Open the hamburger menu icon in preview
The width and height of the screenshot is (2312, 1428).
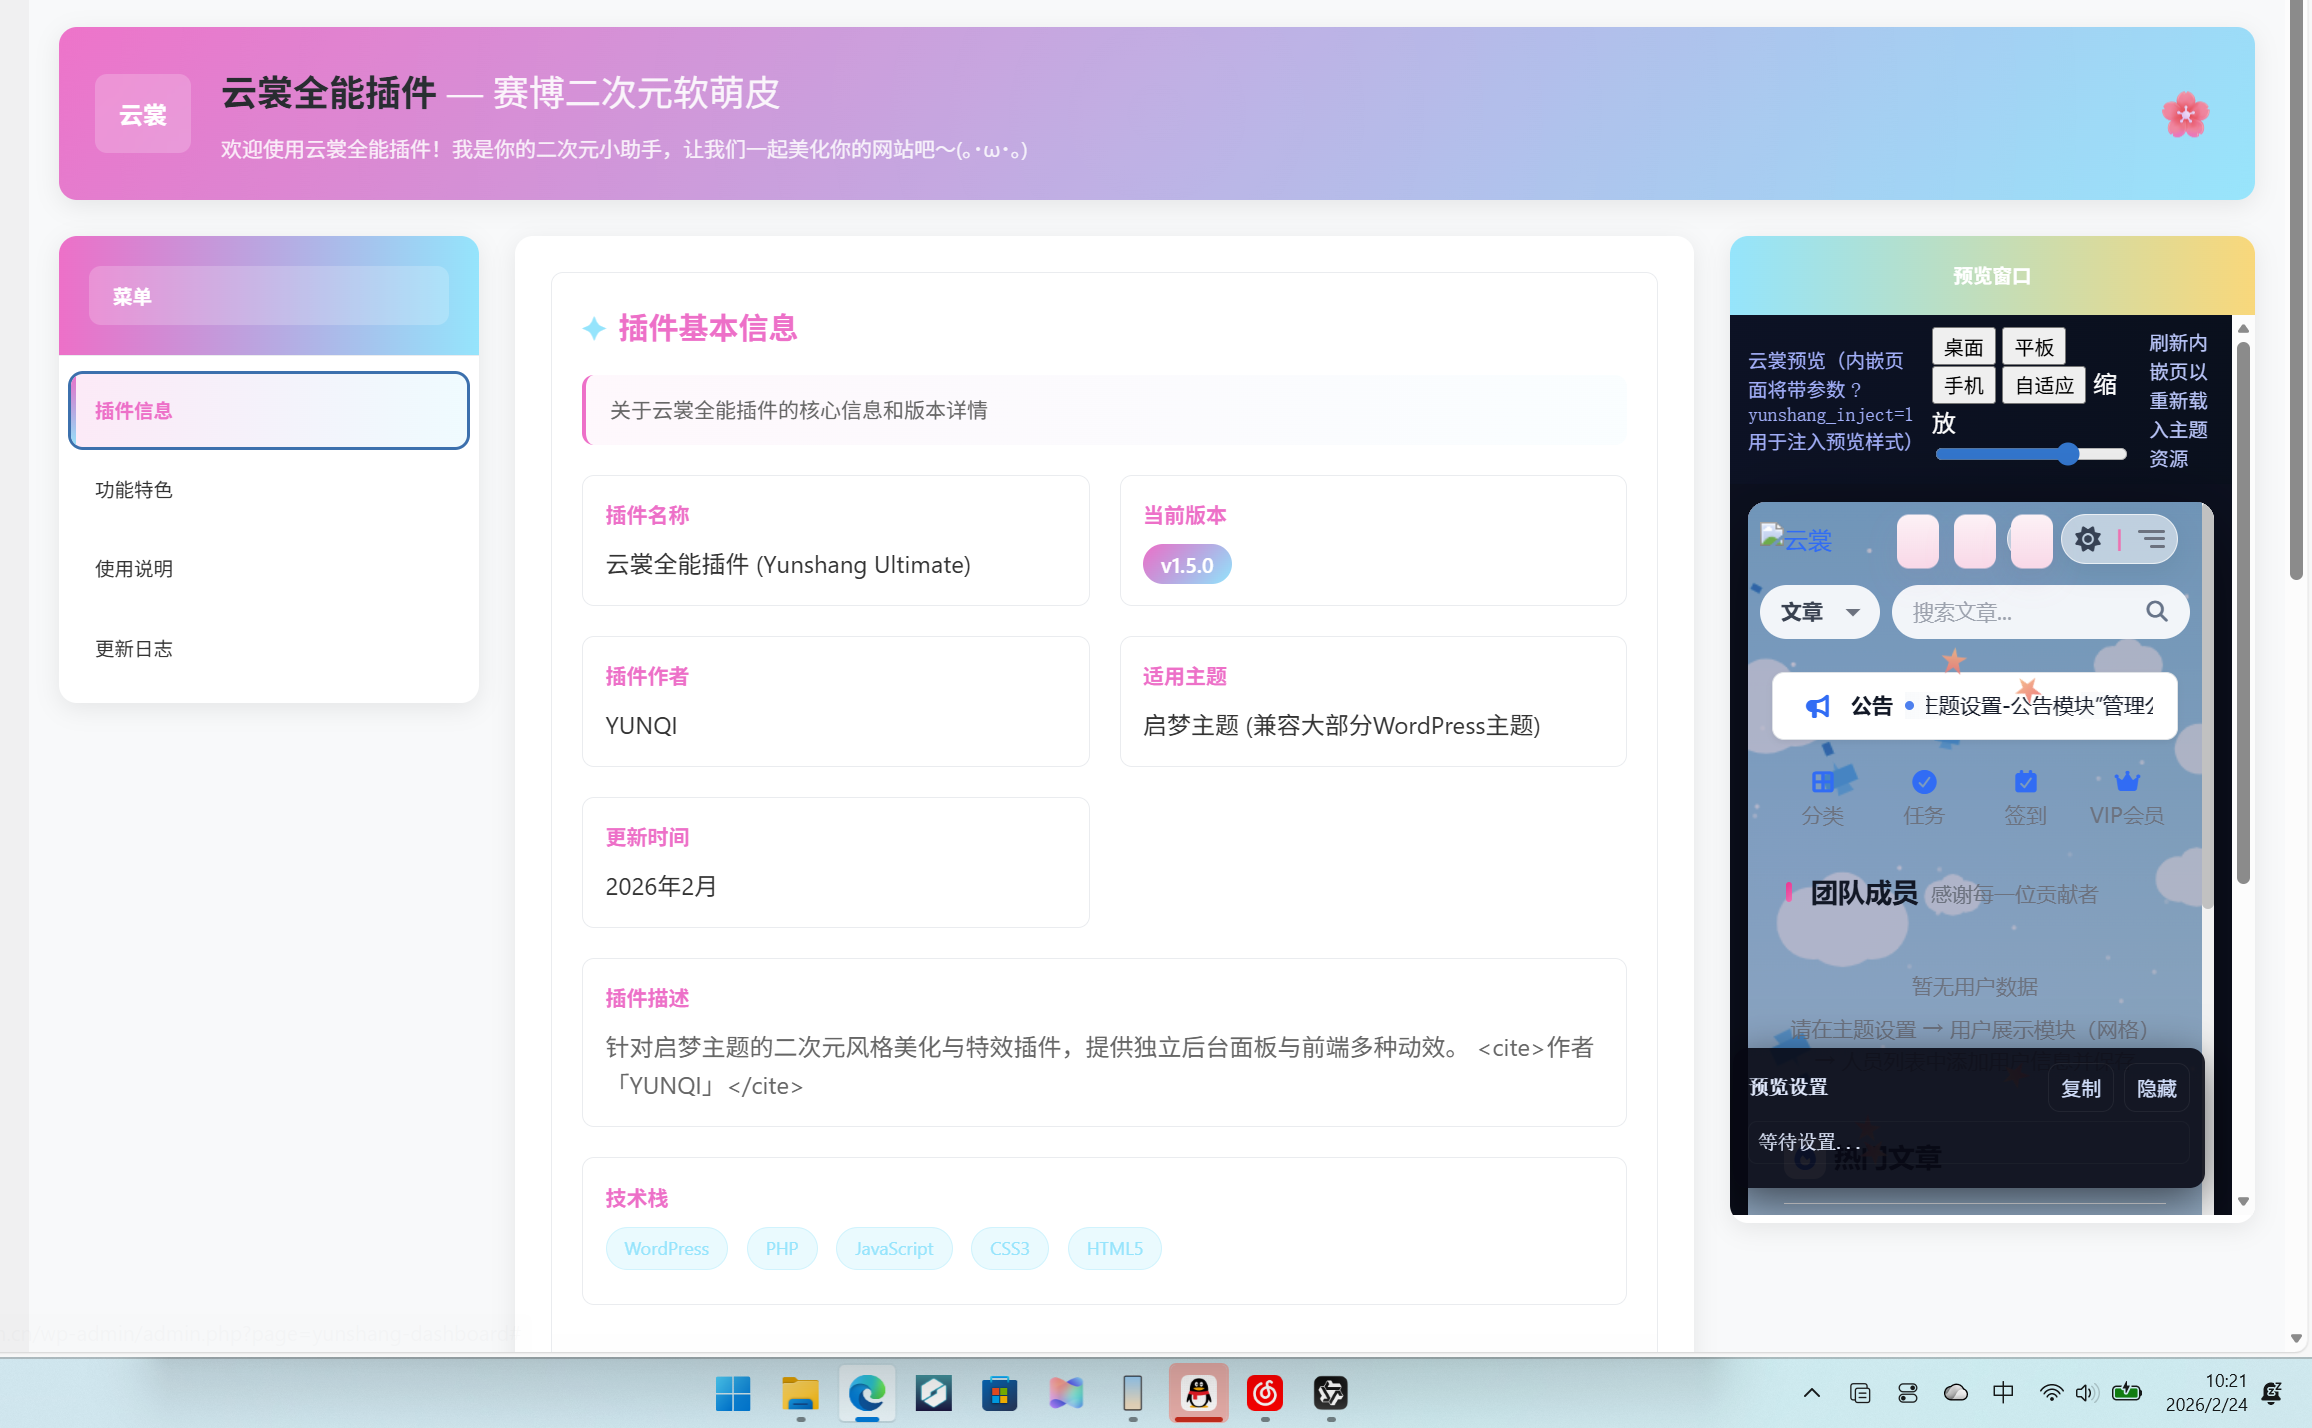(x=2152, y=540)
